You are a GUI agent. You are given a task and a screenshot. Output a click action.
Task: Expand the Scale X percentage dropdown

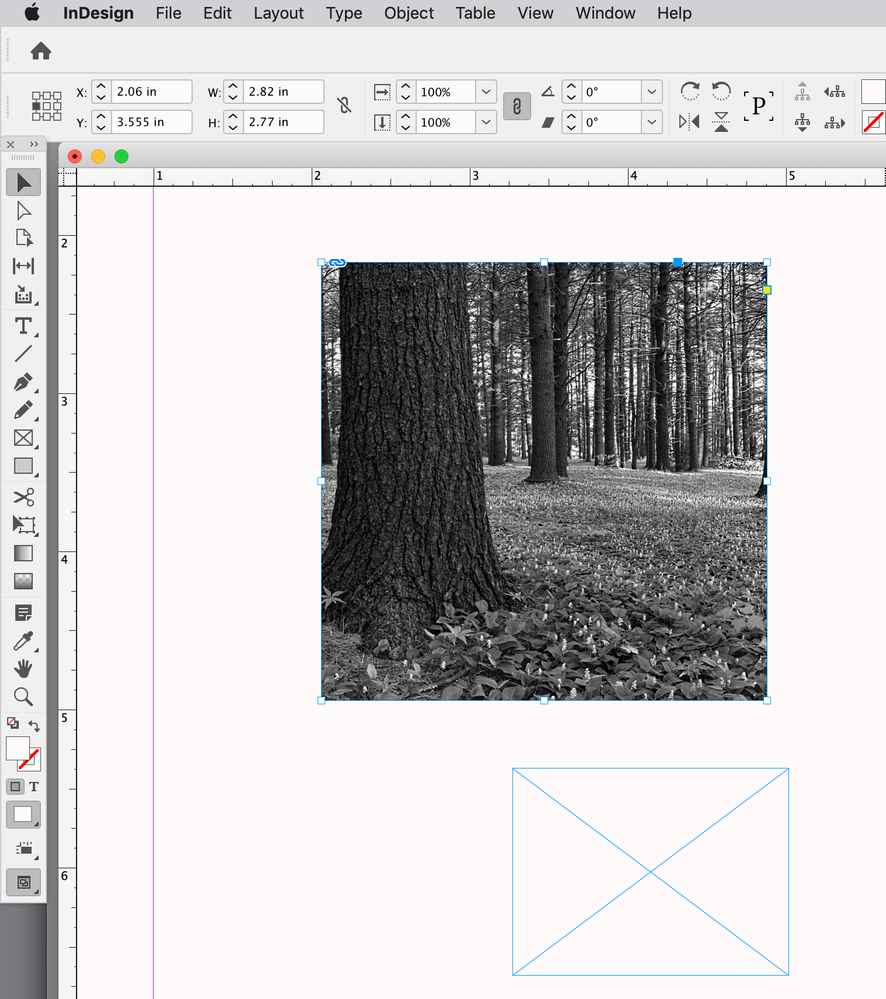[486, 92]
